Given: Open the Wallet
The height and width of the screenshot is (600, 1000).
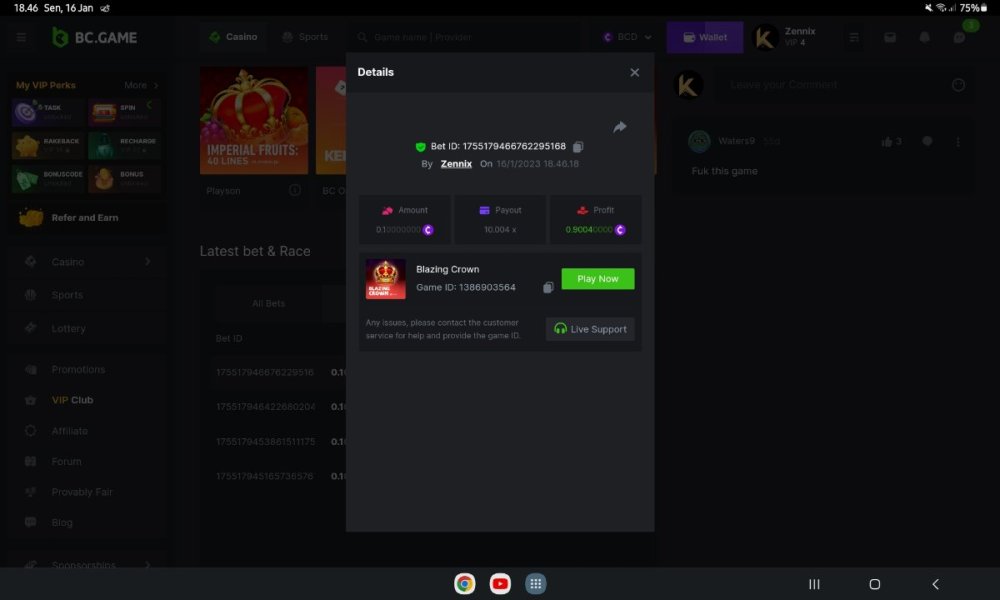Looking at the screenshot, I should 705,37.
